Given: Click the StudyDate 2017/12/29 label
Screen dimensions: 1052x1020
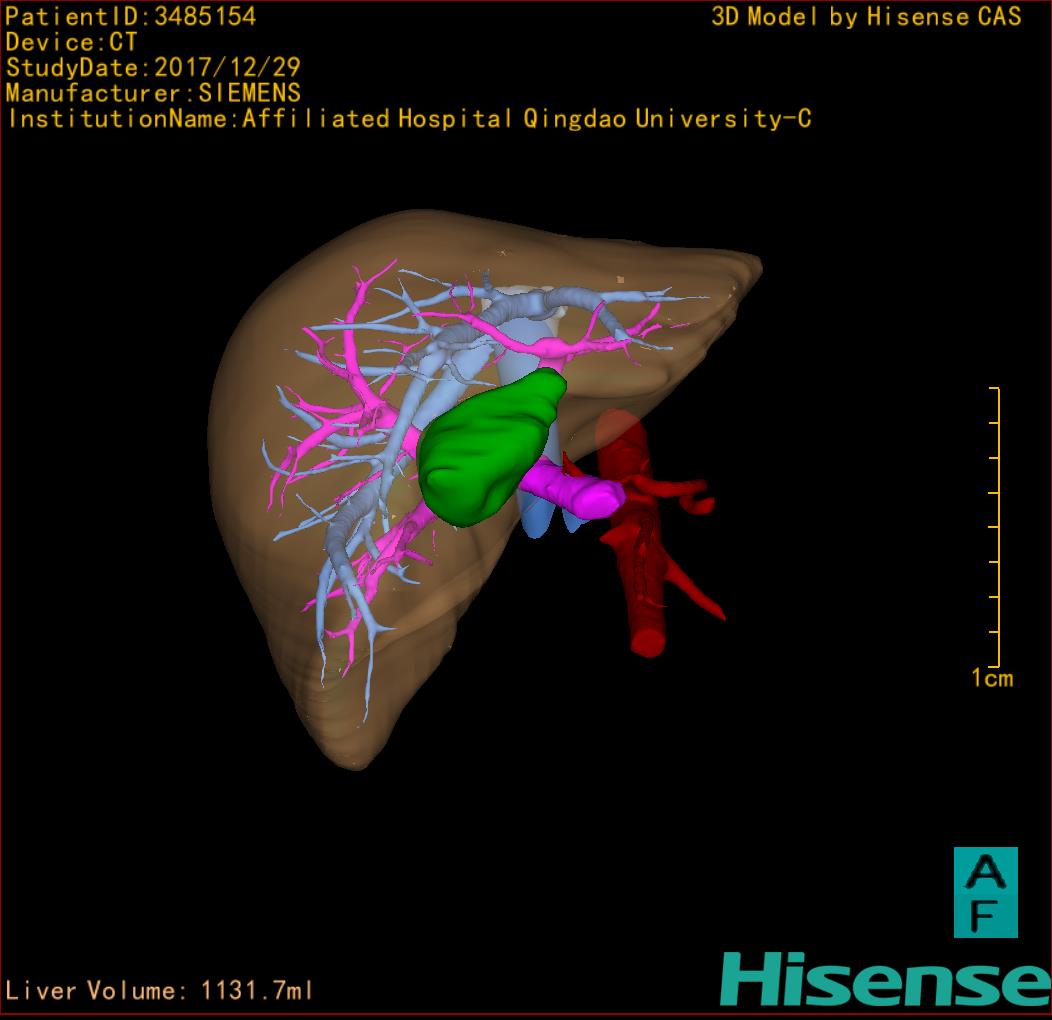Looking at the screenshot, I should [153, 68].
